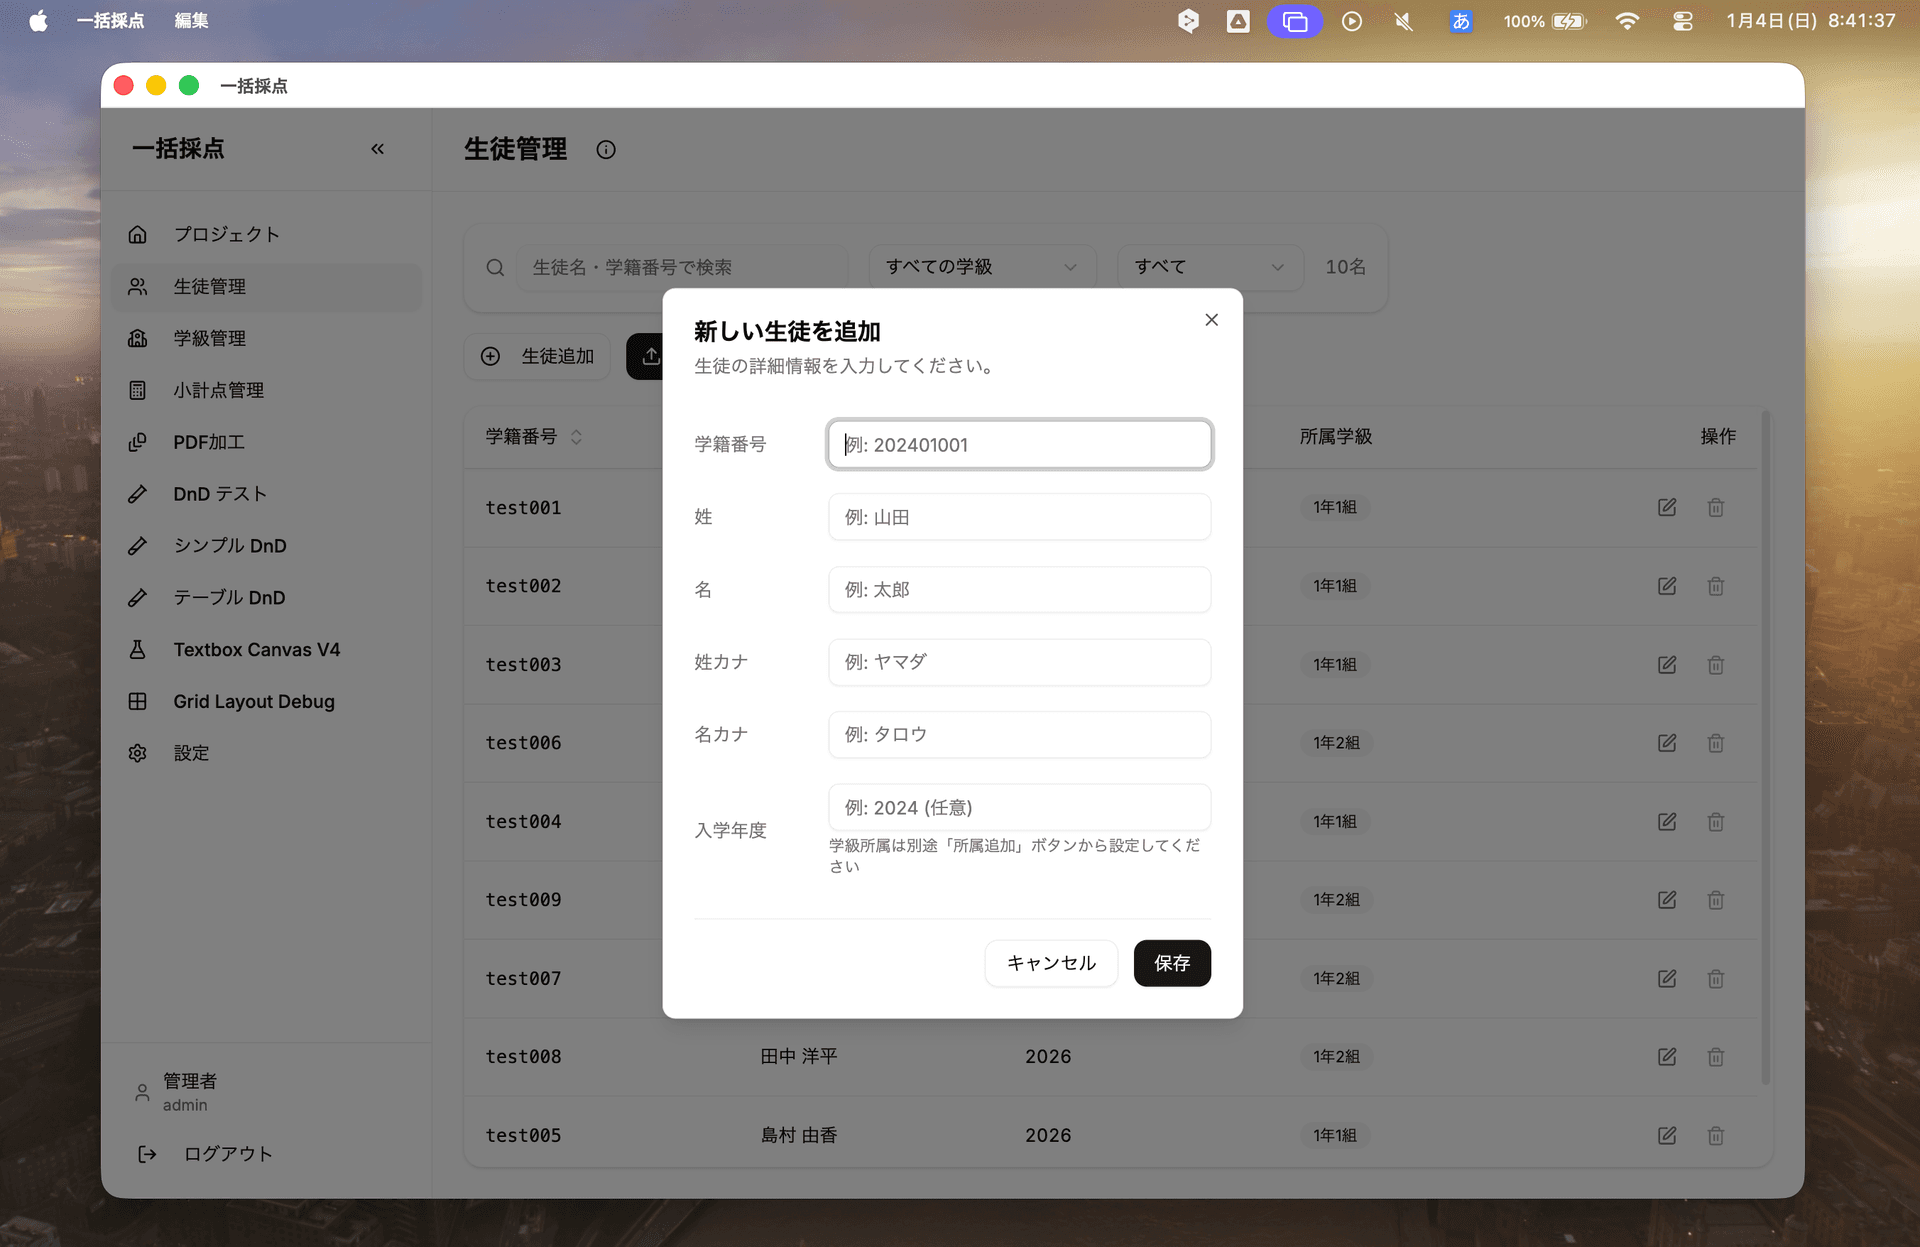Open the 編集 menu
1920x1247 pixels.
point(190,20)
